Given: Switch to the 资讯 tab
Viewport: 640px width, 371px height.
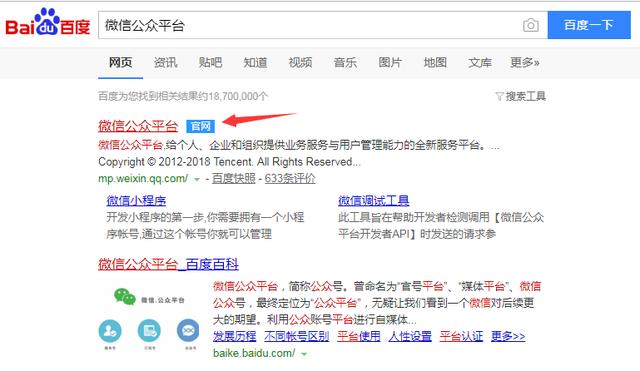Looking at the screenshot, I should (x=165, y=62).
